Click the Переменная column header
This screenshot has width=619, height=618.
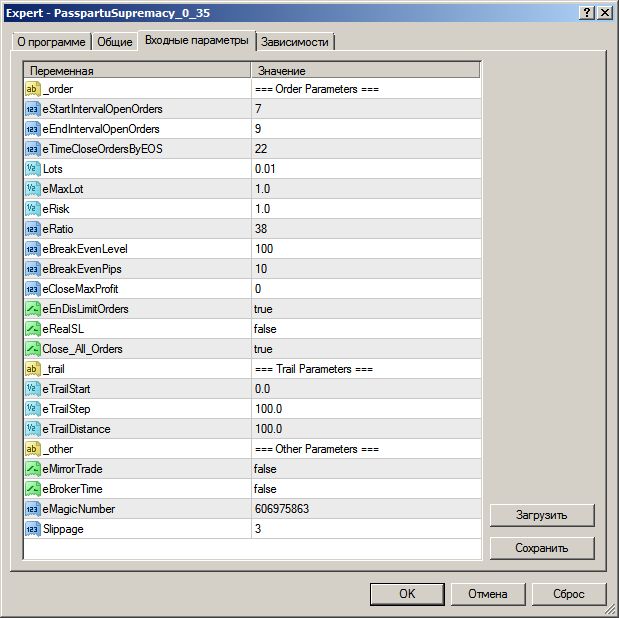pyautogui.click(x=137, y=71)
